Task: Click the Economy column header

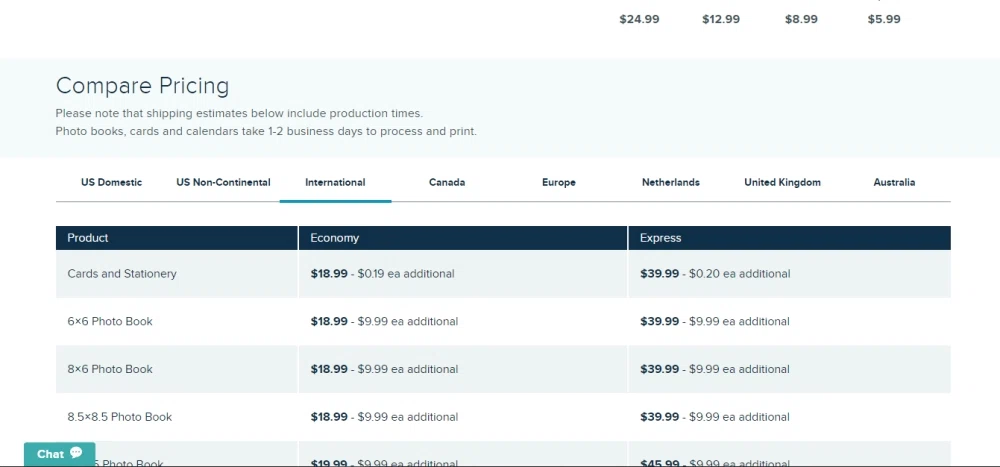Action: pyautogui.click(x=335, y=238)
